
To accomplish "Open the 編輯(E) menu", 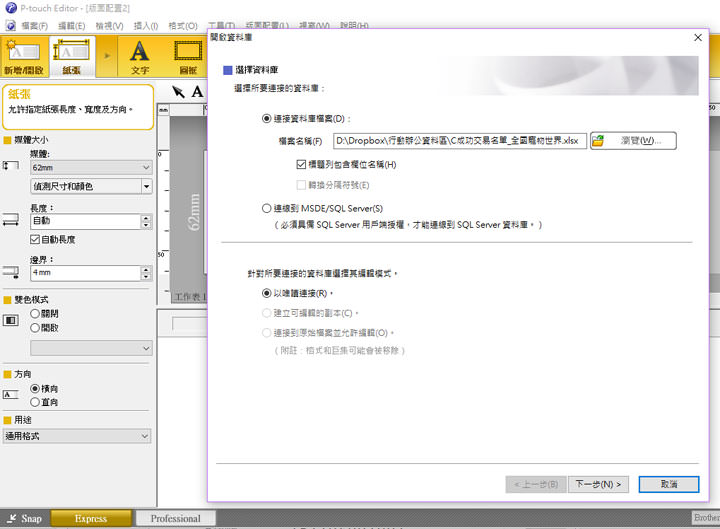I will point(72,26).
